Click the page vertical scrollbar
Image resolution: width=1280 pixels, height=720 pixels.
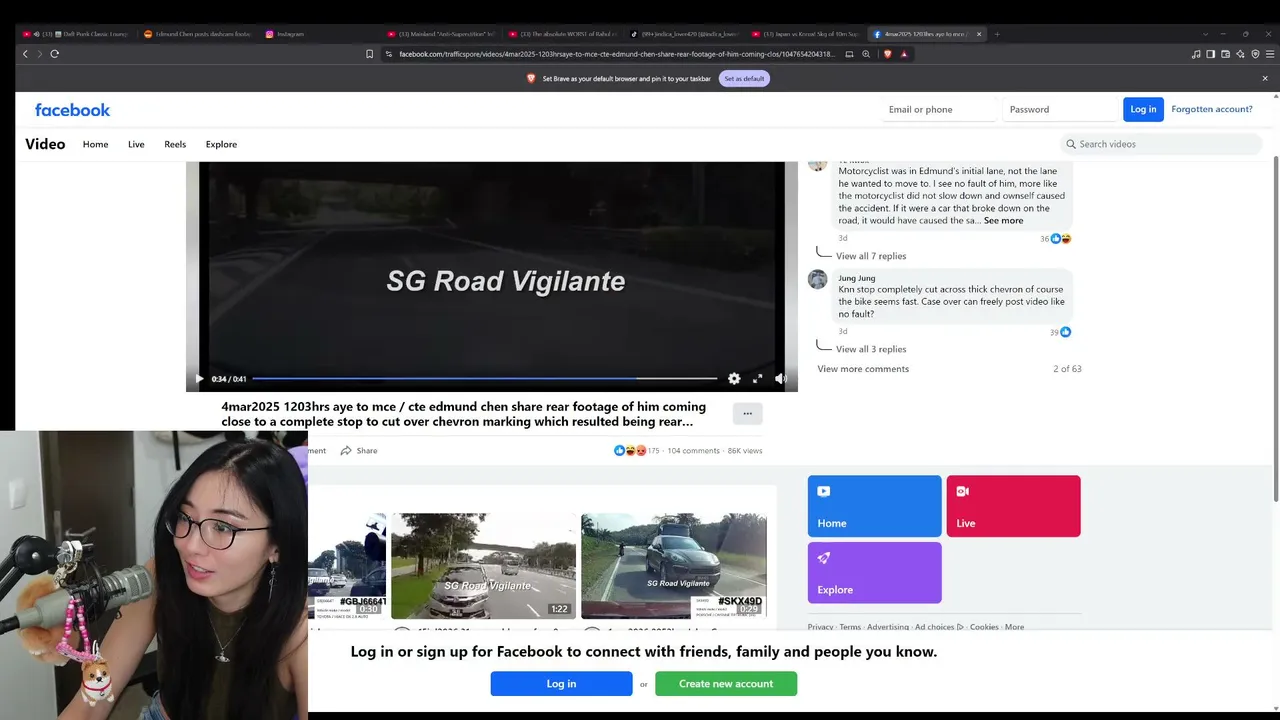(x=1275, y=330)
